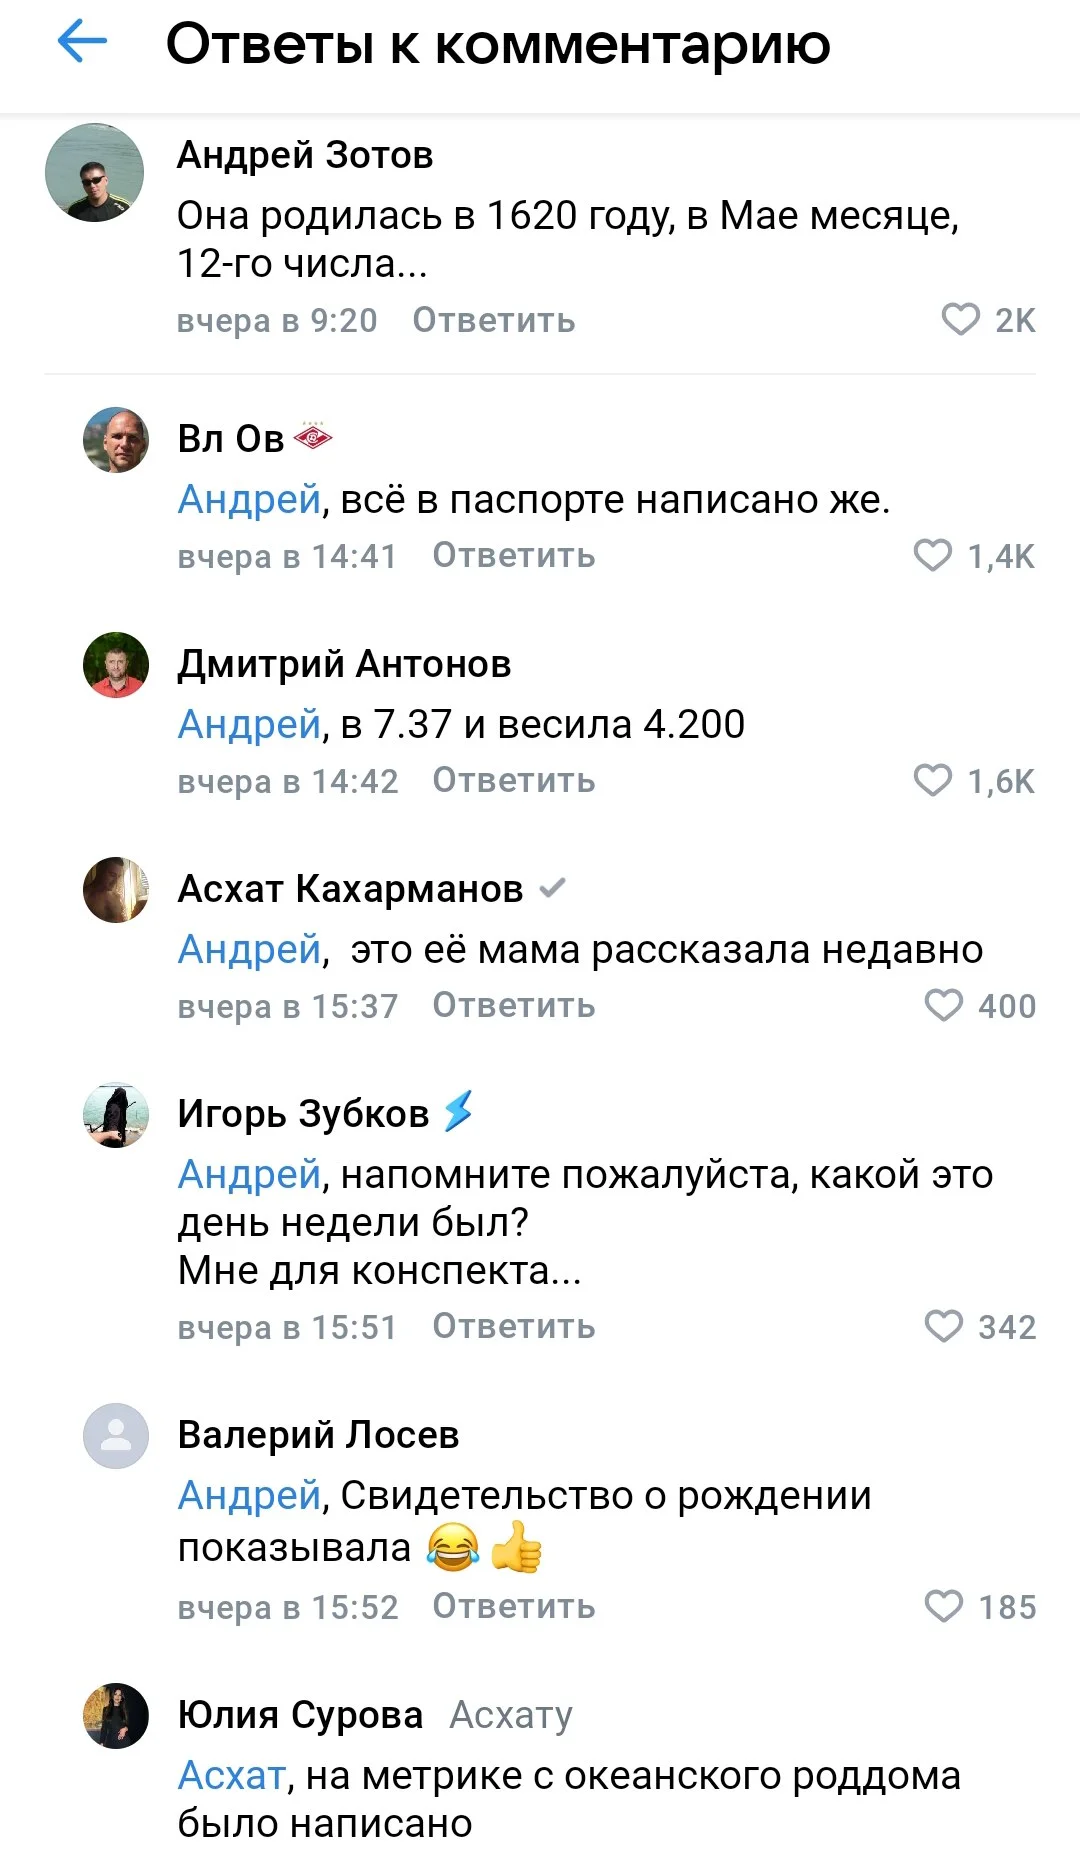Screen dimensions: 1080x1859
Task: Open Юлия Сурова's avatar picture
Action: pos(116,1716)
